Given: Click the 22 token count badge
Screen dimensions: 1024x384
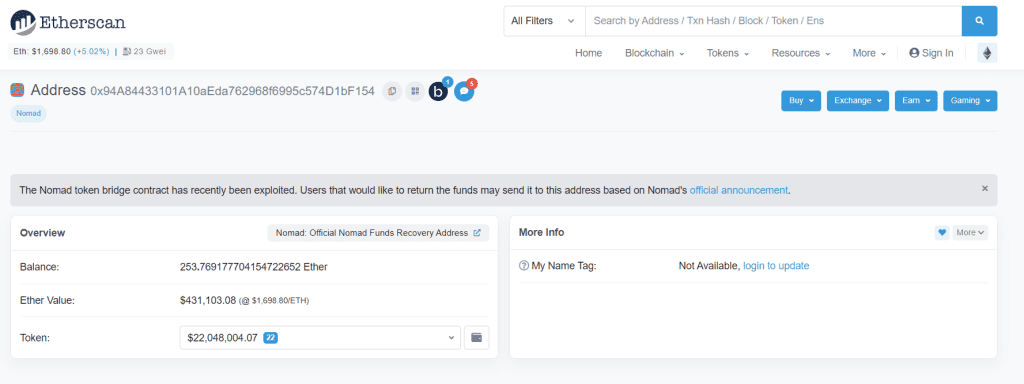Looking at the screenshot, I should [270, 338].
